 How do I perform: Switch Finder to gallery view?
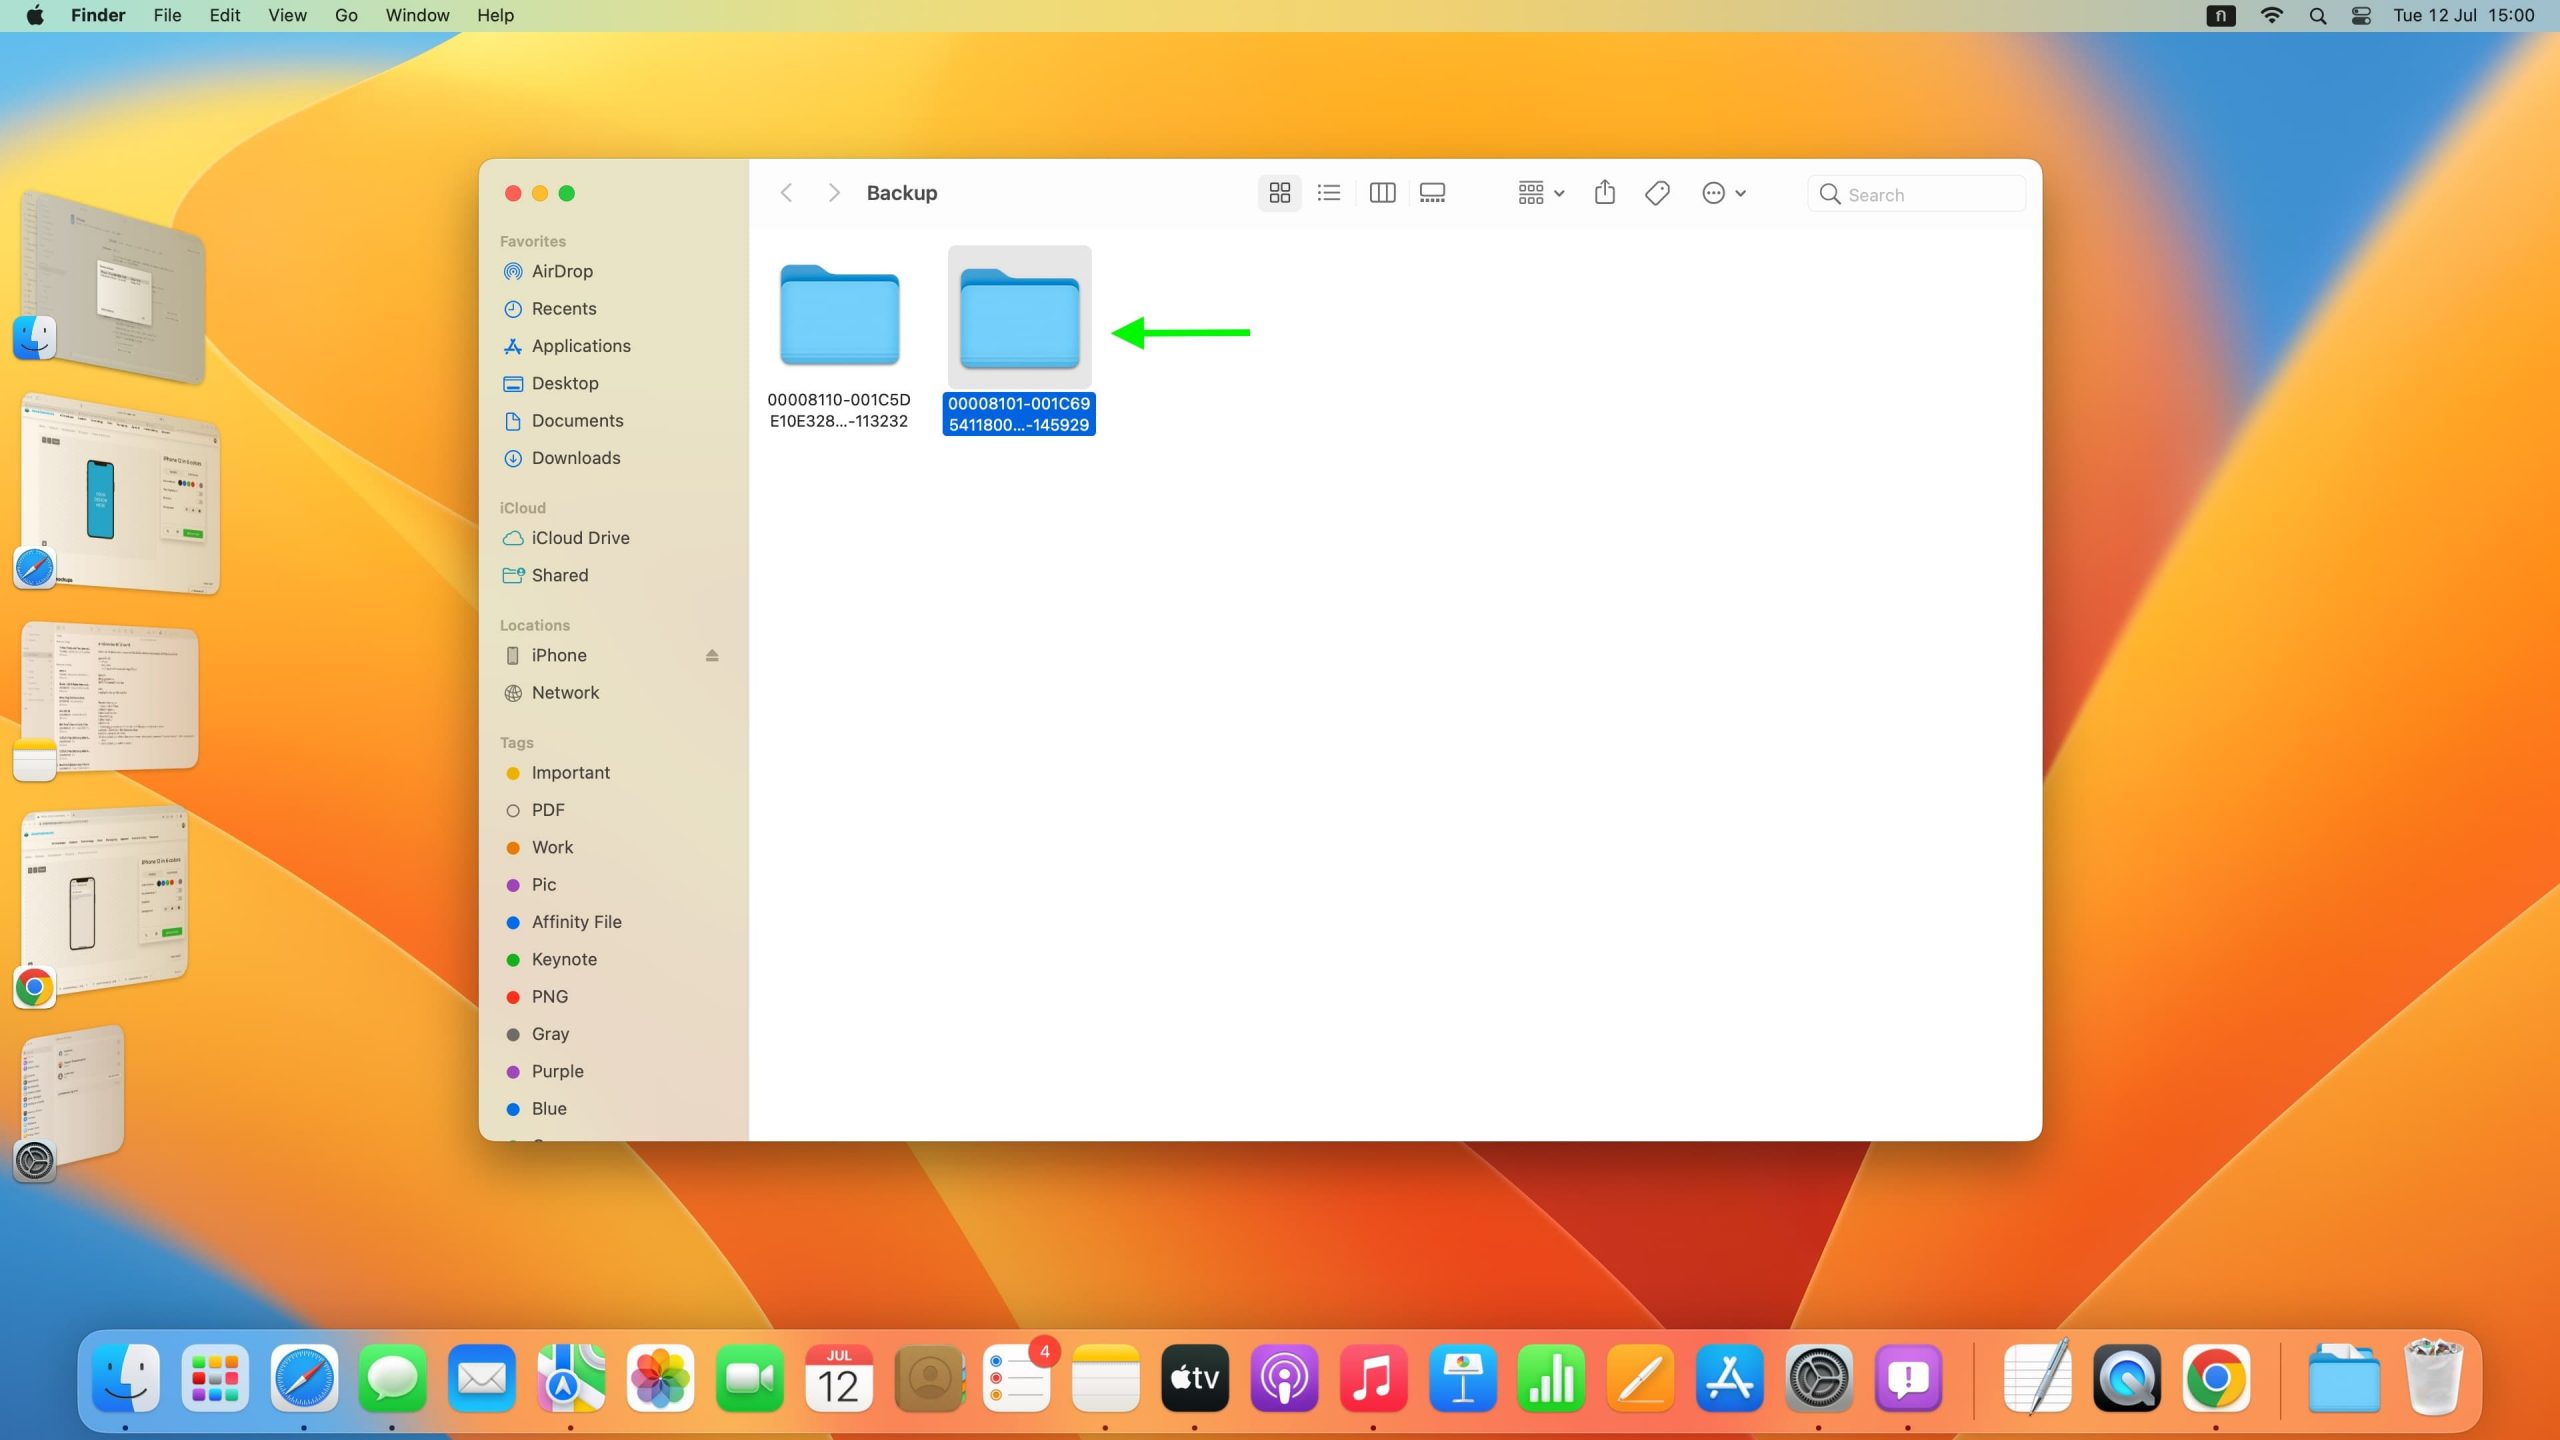[1432, 193]
